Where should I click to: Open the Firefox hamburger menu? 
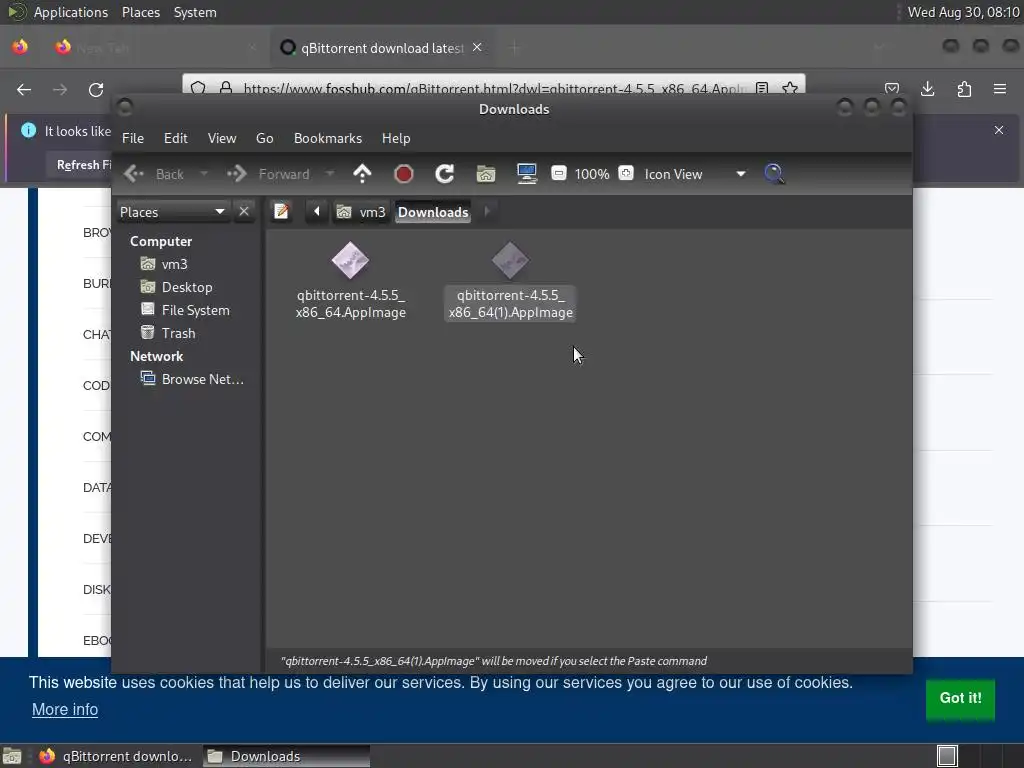[x=1000, y=89]
